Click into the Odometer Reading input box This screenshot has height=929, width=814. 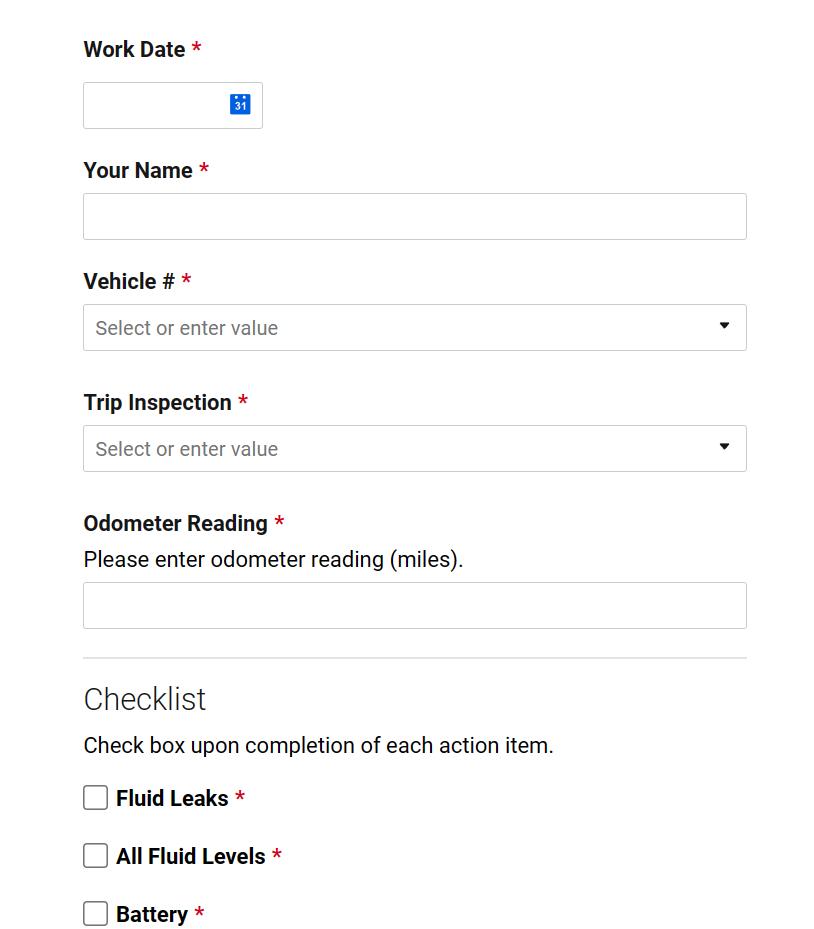415,606
